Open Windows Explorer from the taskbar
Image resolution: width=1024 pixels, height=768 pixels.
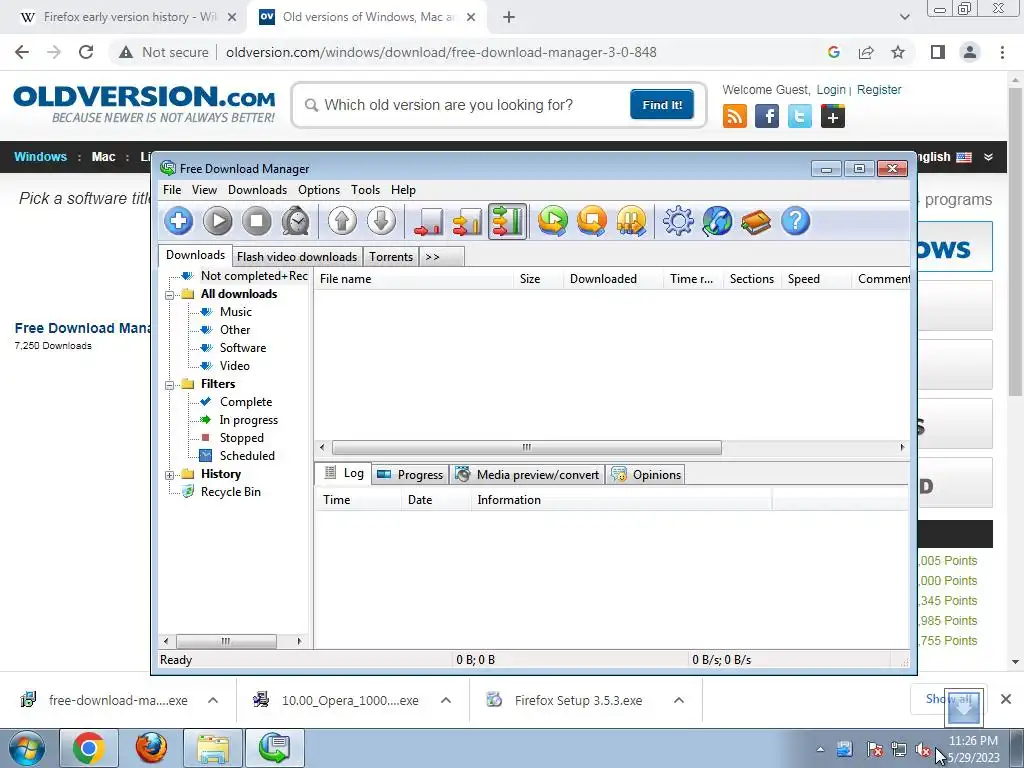pyautogui.click(x=213, y=748)
